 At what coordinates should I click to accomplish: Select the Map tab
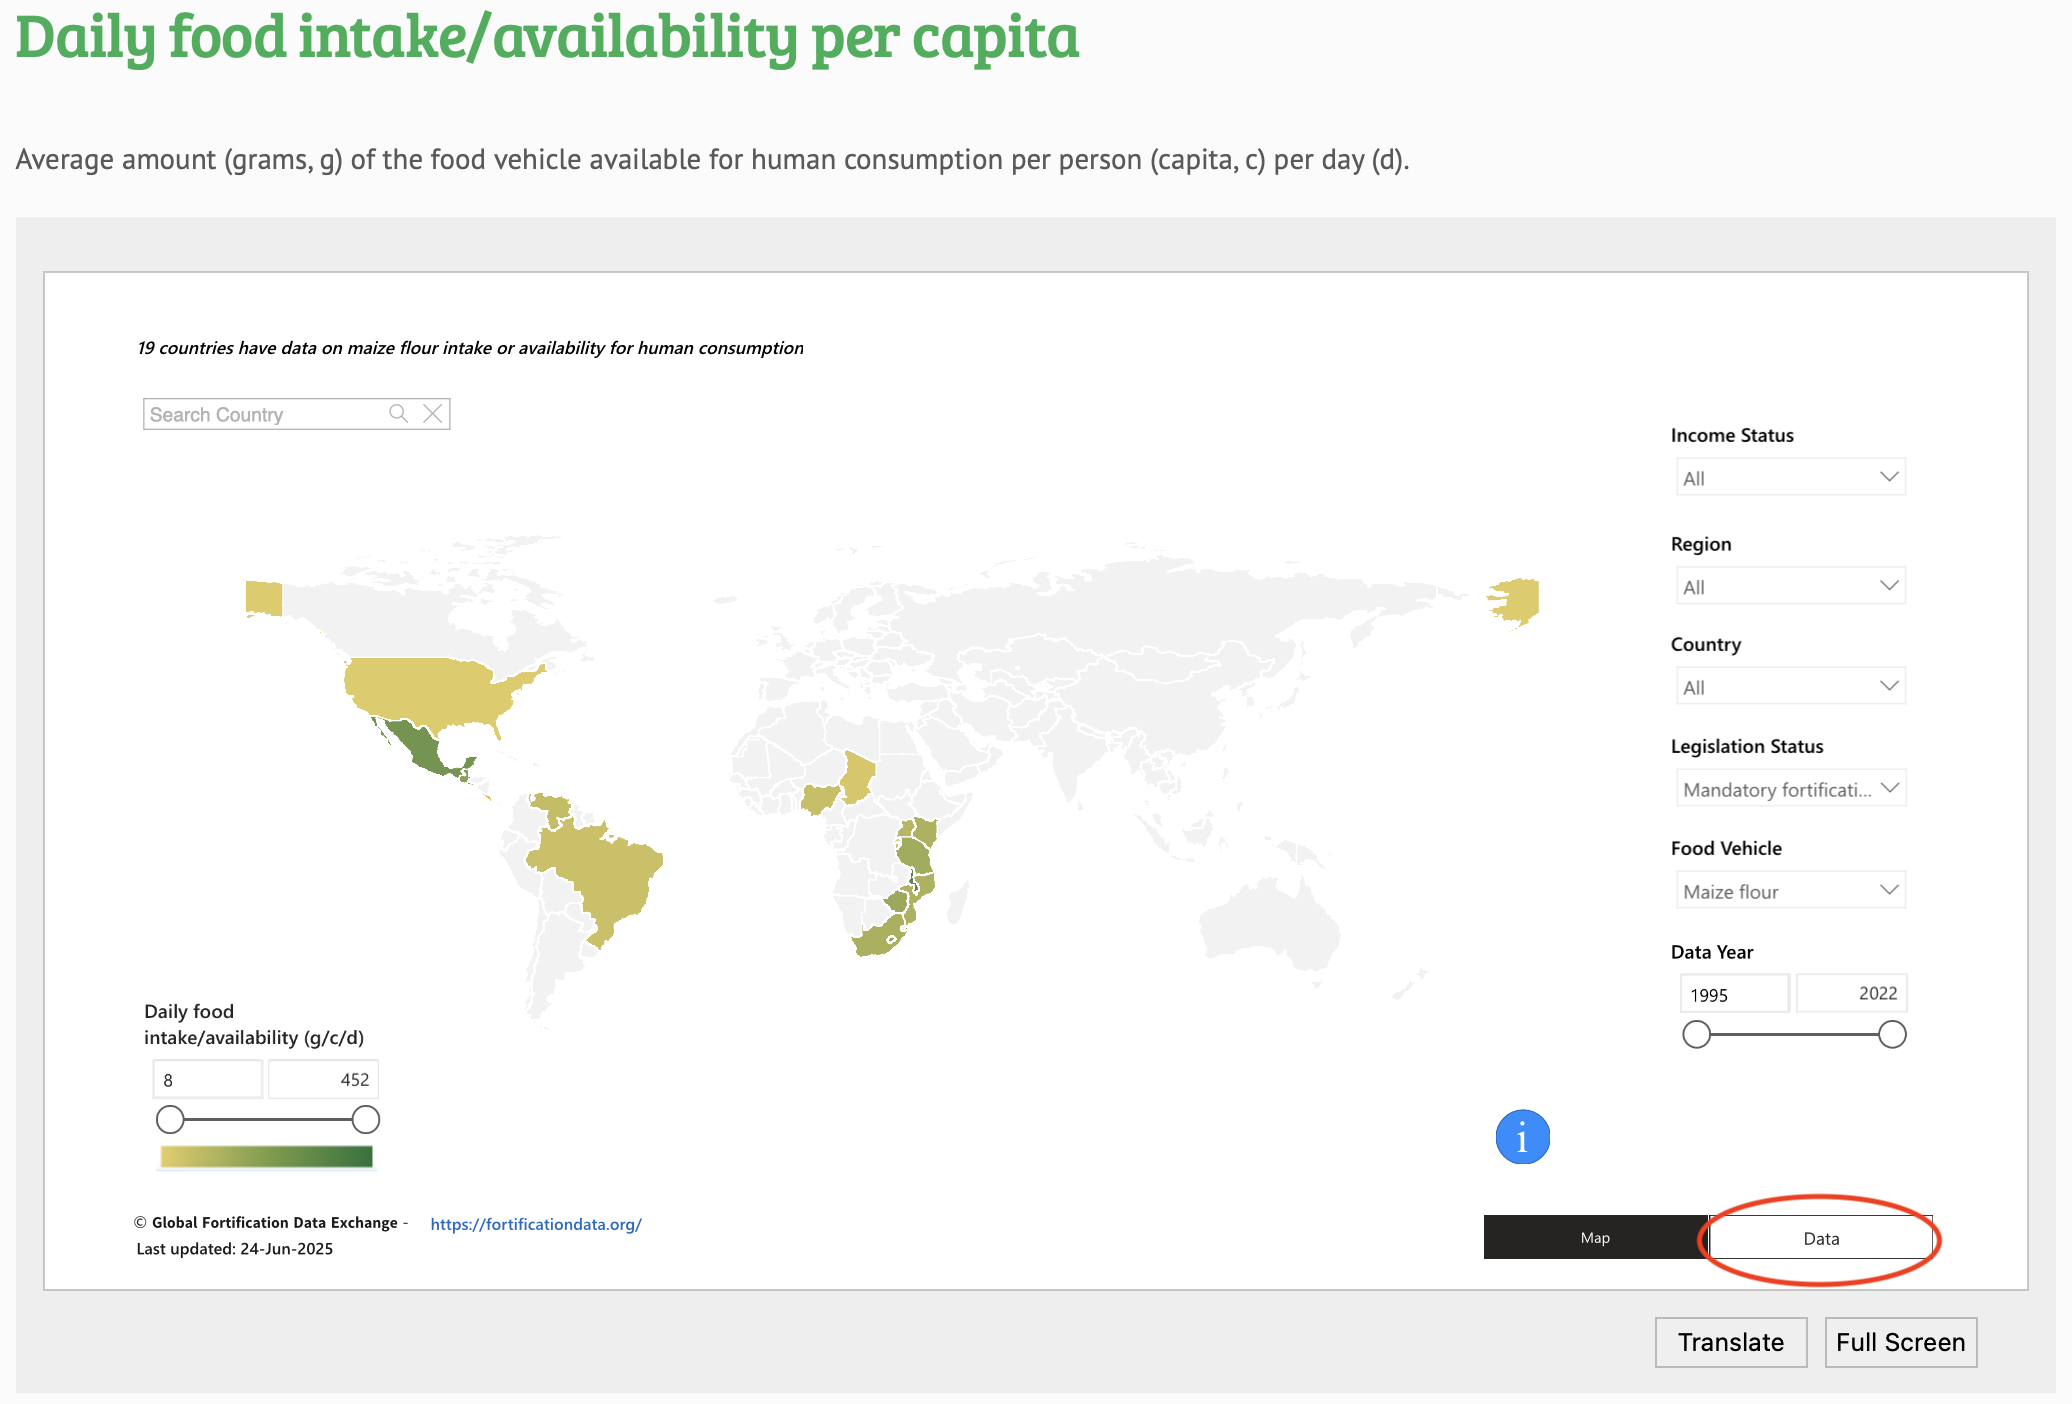pos(1594,1237)
